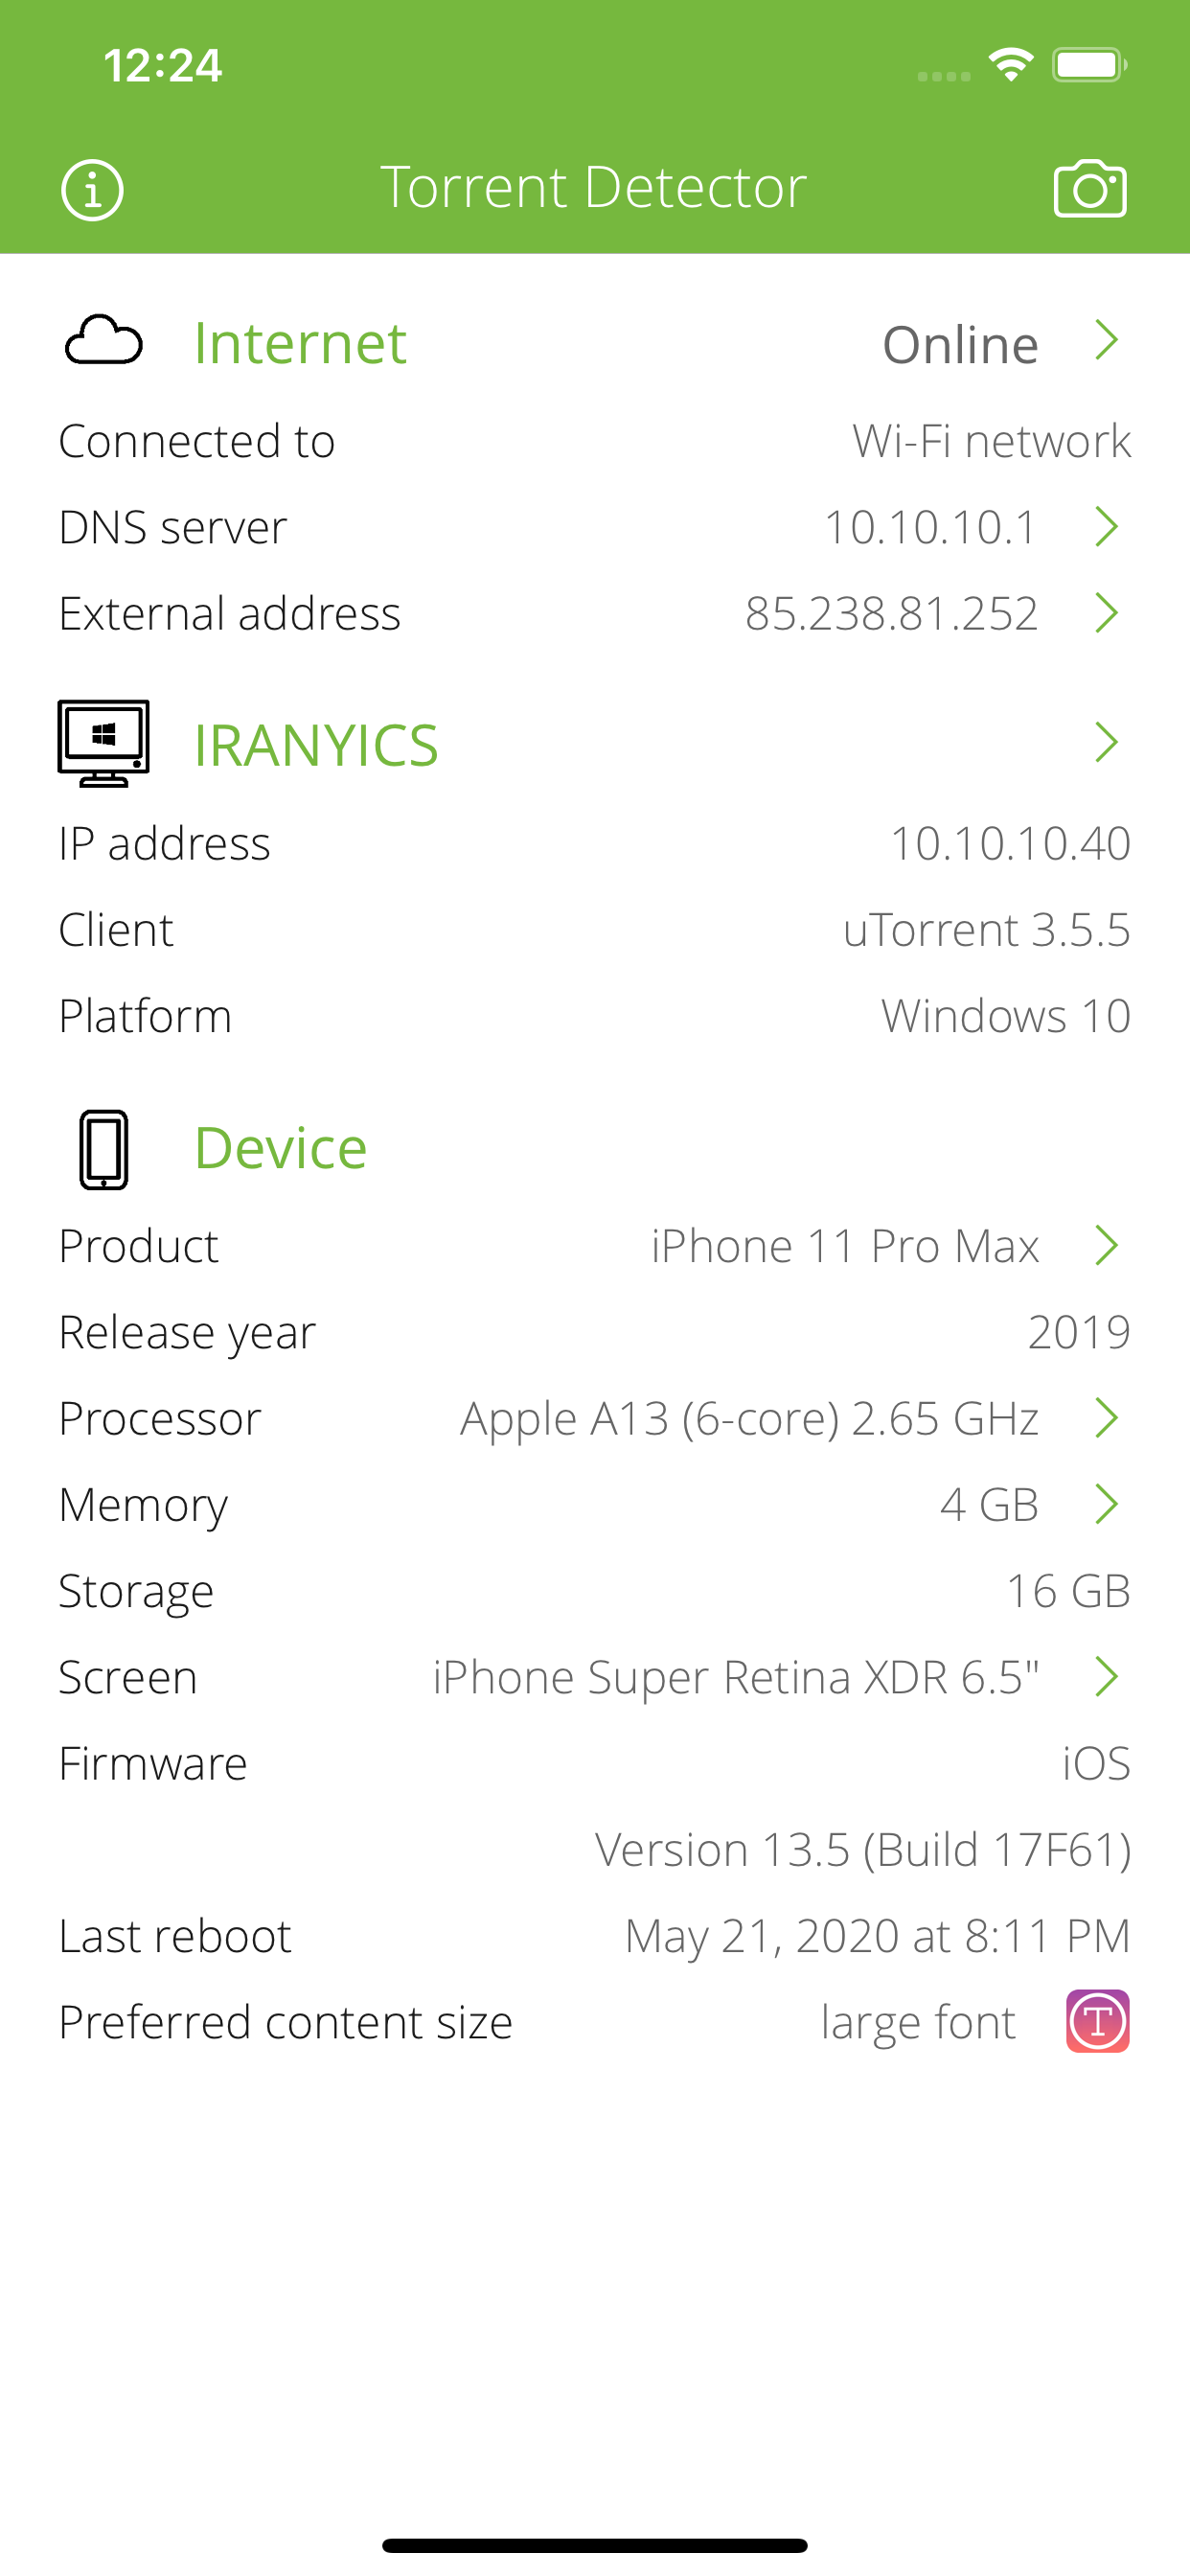
Task: Tap the smartphone icon beside Device
Action: tap(103, 1148)
